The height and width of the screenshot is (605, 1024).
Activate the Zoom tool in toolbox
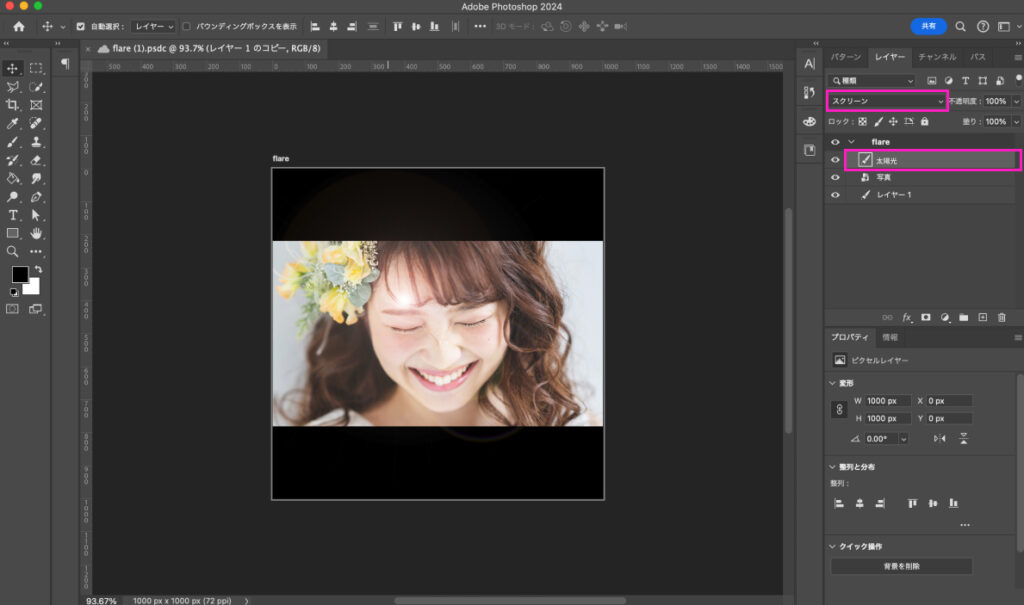pyautogui.click(x=13, y=252)
